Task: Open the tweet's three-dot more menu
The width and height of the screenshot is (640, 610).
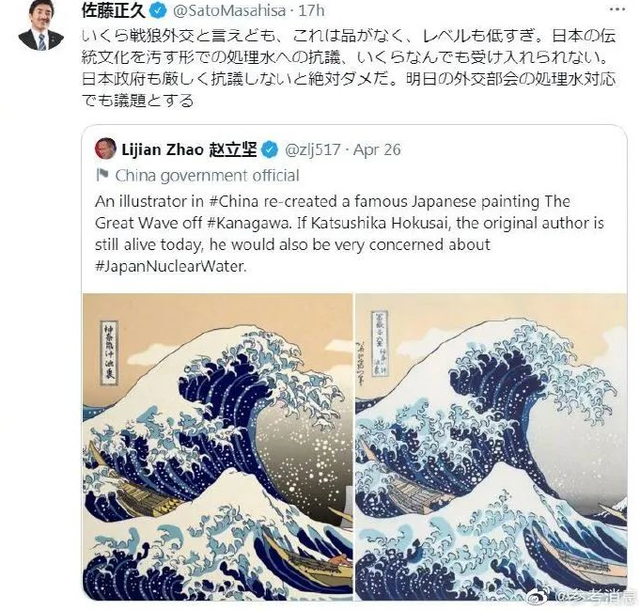Action: pyautogui.click(x=617, y=10)
